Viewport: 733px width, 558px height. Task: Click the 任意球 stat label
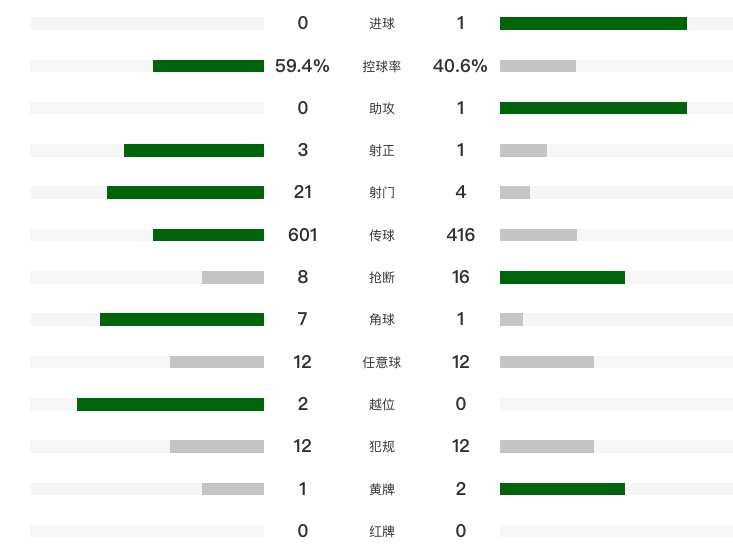click(381, 363)
